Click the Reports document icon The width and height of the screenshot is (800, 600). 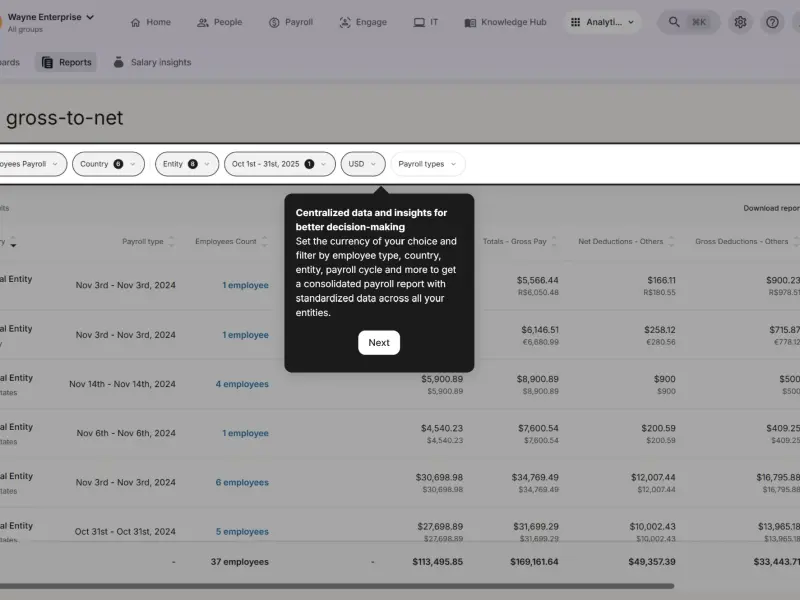47,62
